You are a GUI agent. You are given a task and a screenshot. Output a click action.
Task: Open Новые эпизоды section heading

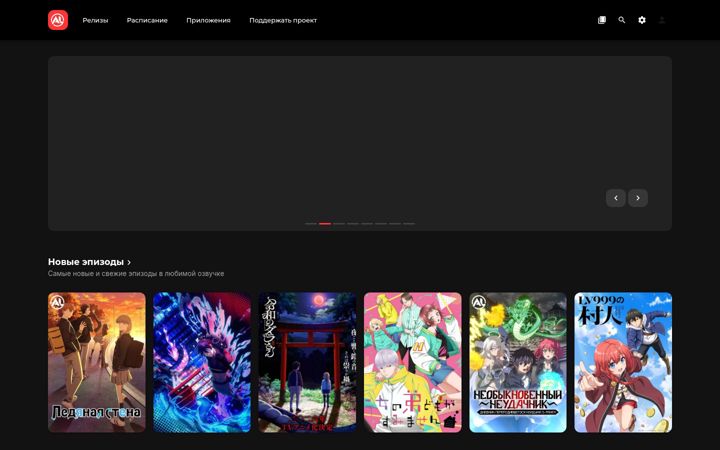click(86, 262)
